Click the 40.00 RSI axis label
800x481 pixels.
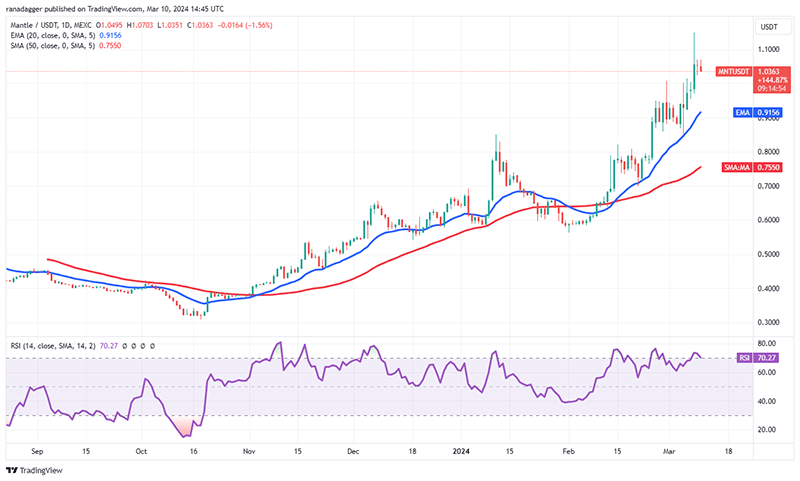767,401
